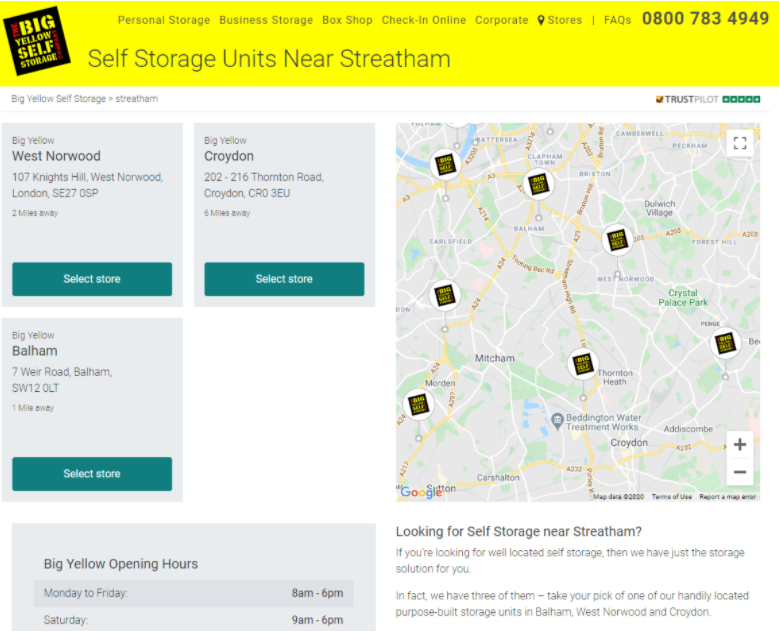Click the Big Yellow Self Storage logo
The height and width of the screenshot is (633, 779).
[36, 41]
